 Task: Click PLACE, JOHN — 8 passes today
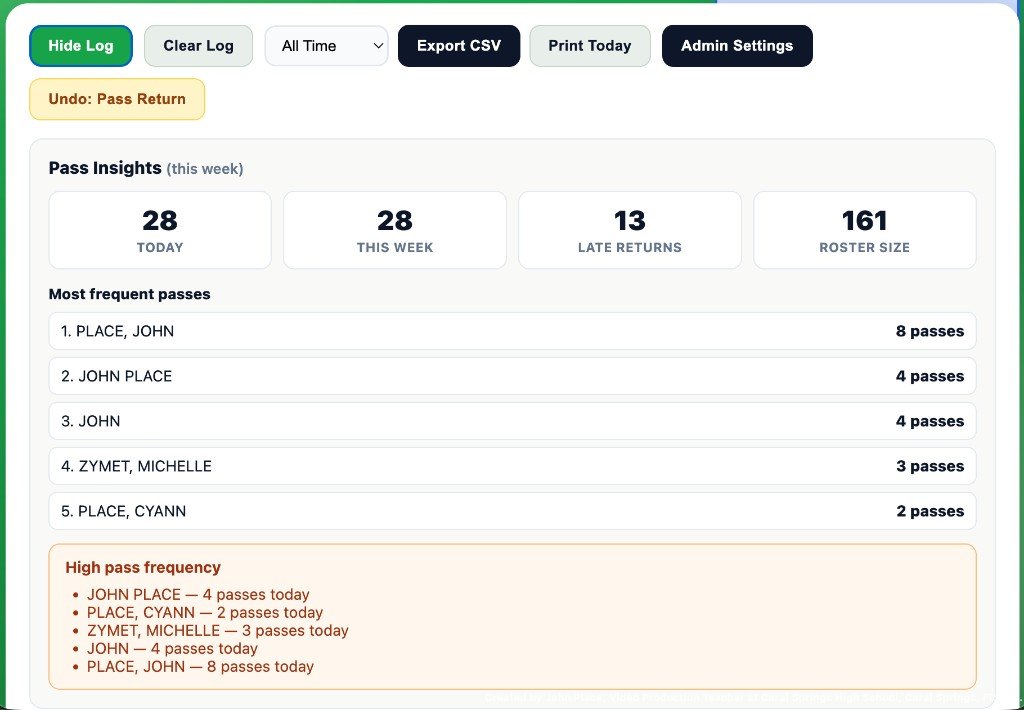click(200, 666)
